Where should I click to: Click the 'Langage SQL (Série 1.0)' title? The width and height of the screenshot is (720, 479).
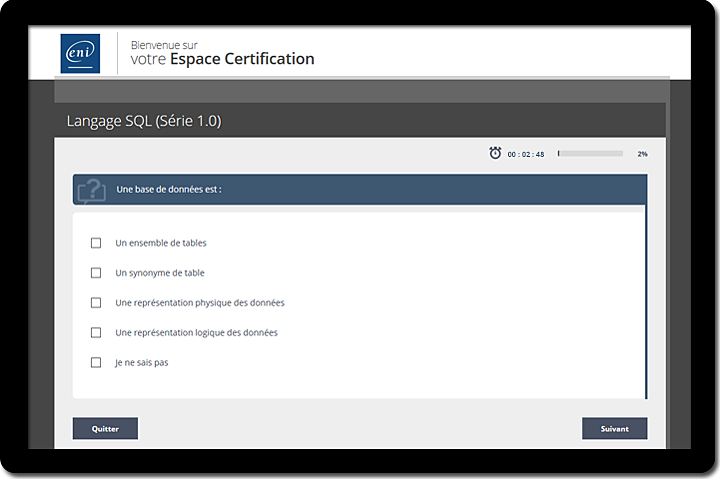tap(144, 121)
